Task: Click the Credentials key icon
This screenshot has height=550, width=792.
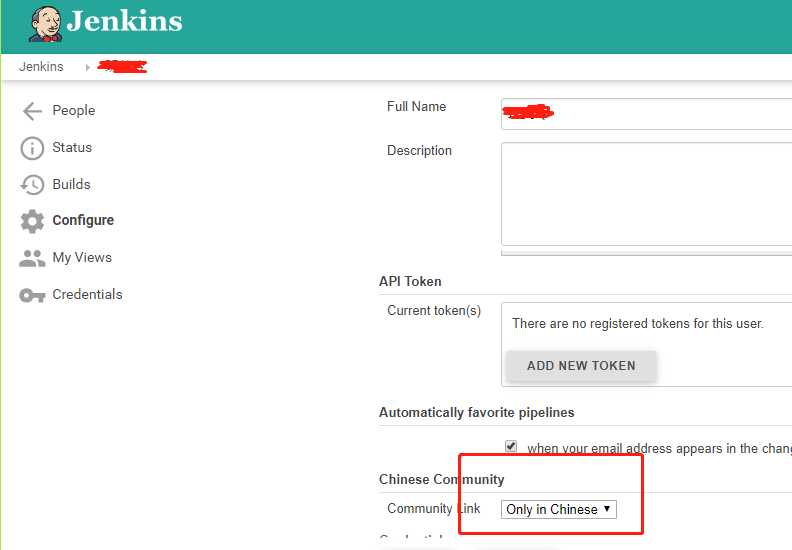Action: click(32, 295)
